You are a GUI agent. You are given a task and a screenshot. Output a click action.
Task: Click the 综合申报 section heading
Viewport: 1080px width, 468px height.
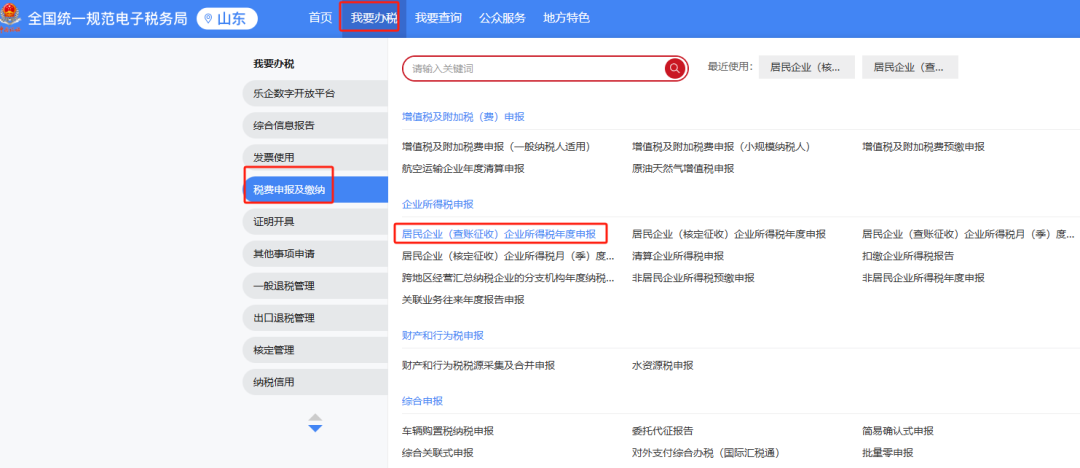point(422,401)
